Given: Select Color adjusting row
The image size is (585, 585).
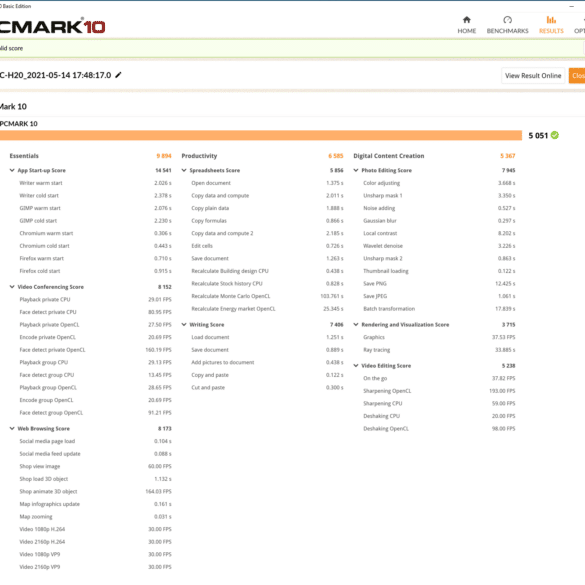Looking at the screenshot, I should point(439,183).
